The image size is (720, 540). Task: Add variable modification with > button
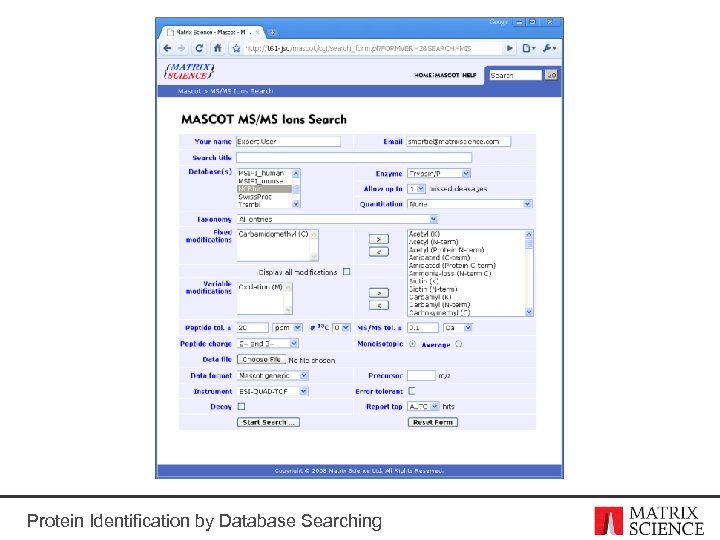[379, 293]
